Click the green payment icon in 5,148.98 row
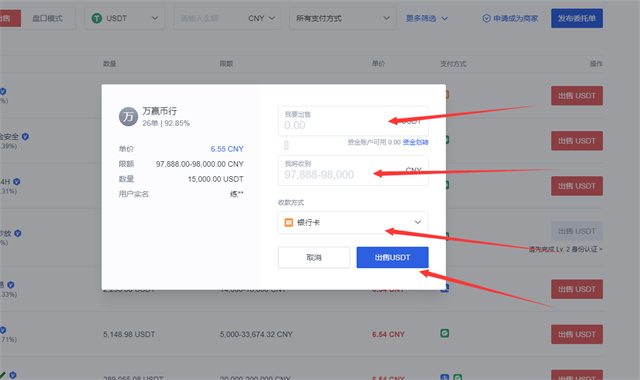This screenshot has height=380, width=640. click(x=444, y=333)
